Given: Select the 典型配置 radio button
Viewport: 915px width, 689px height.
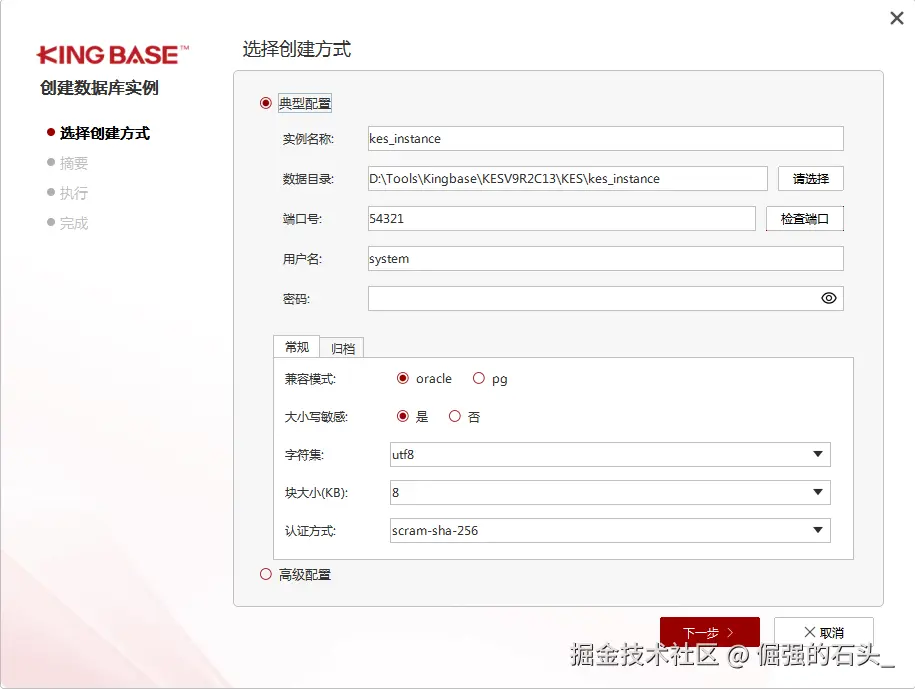Looking at the screenshot, I should pyautogui.click(x=266, y=103).
